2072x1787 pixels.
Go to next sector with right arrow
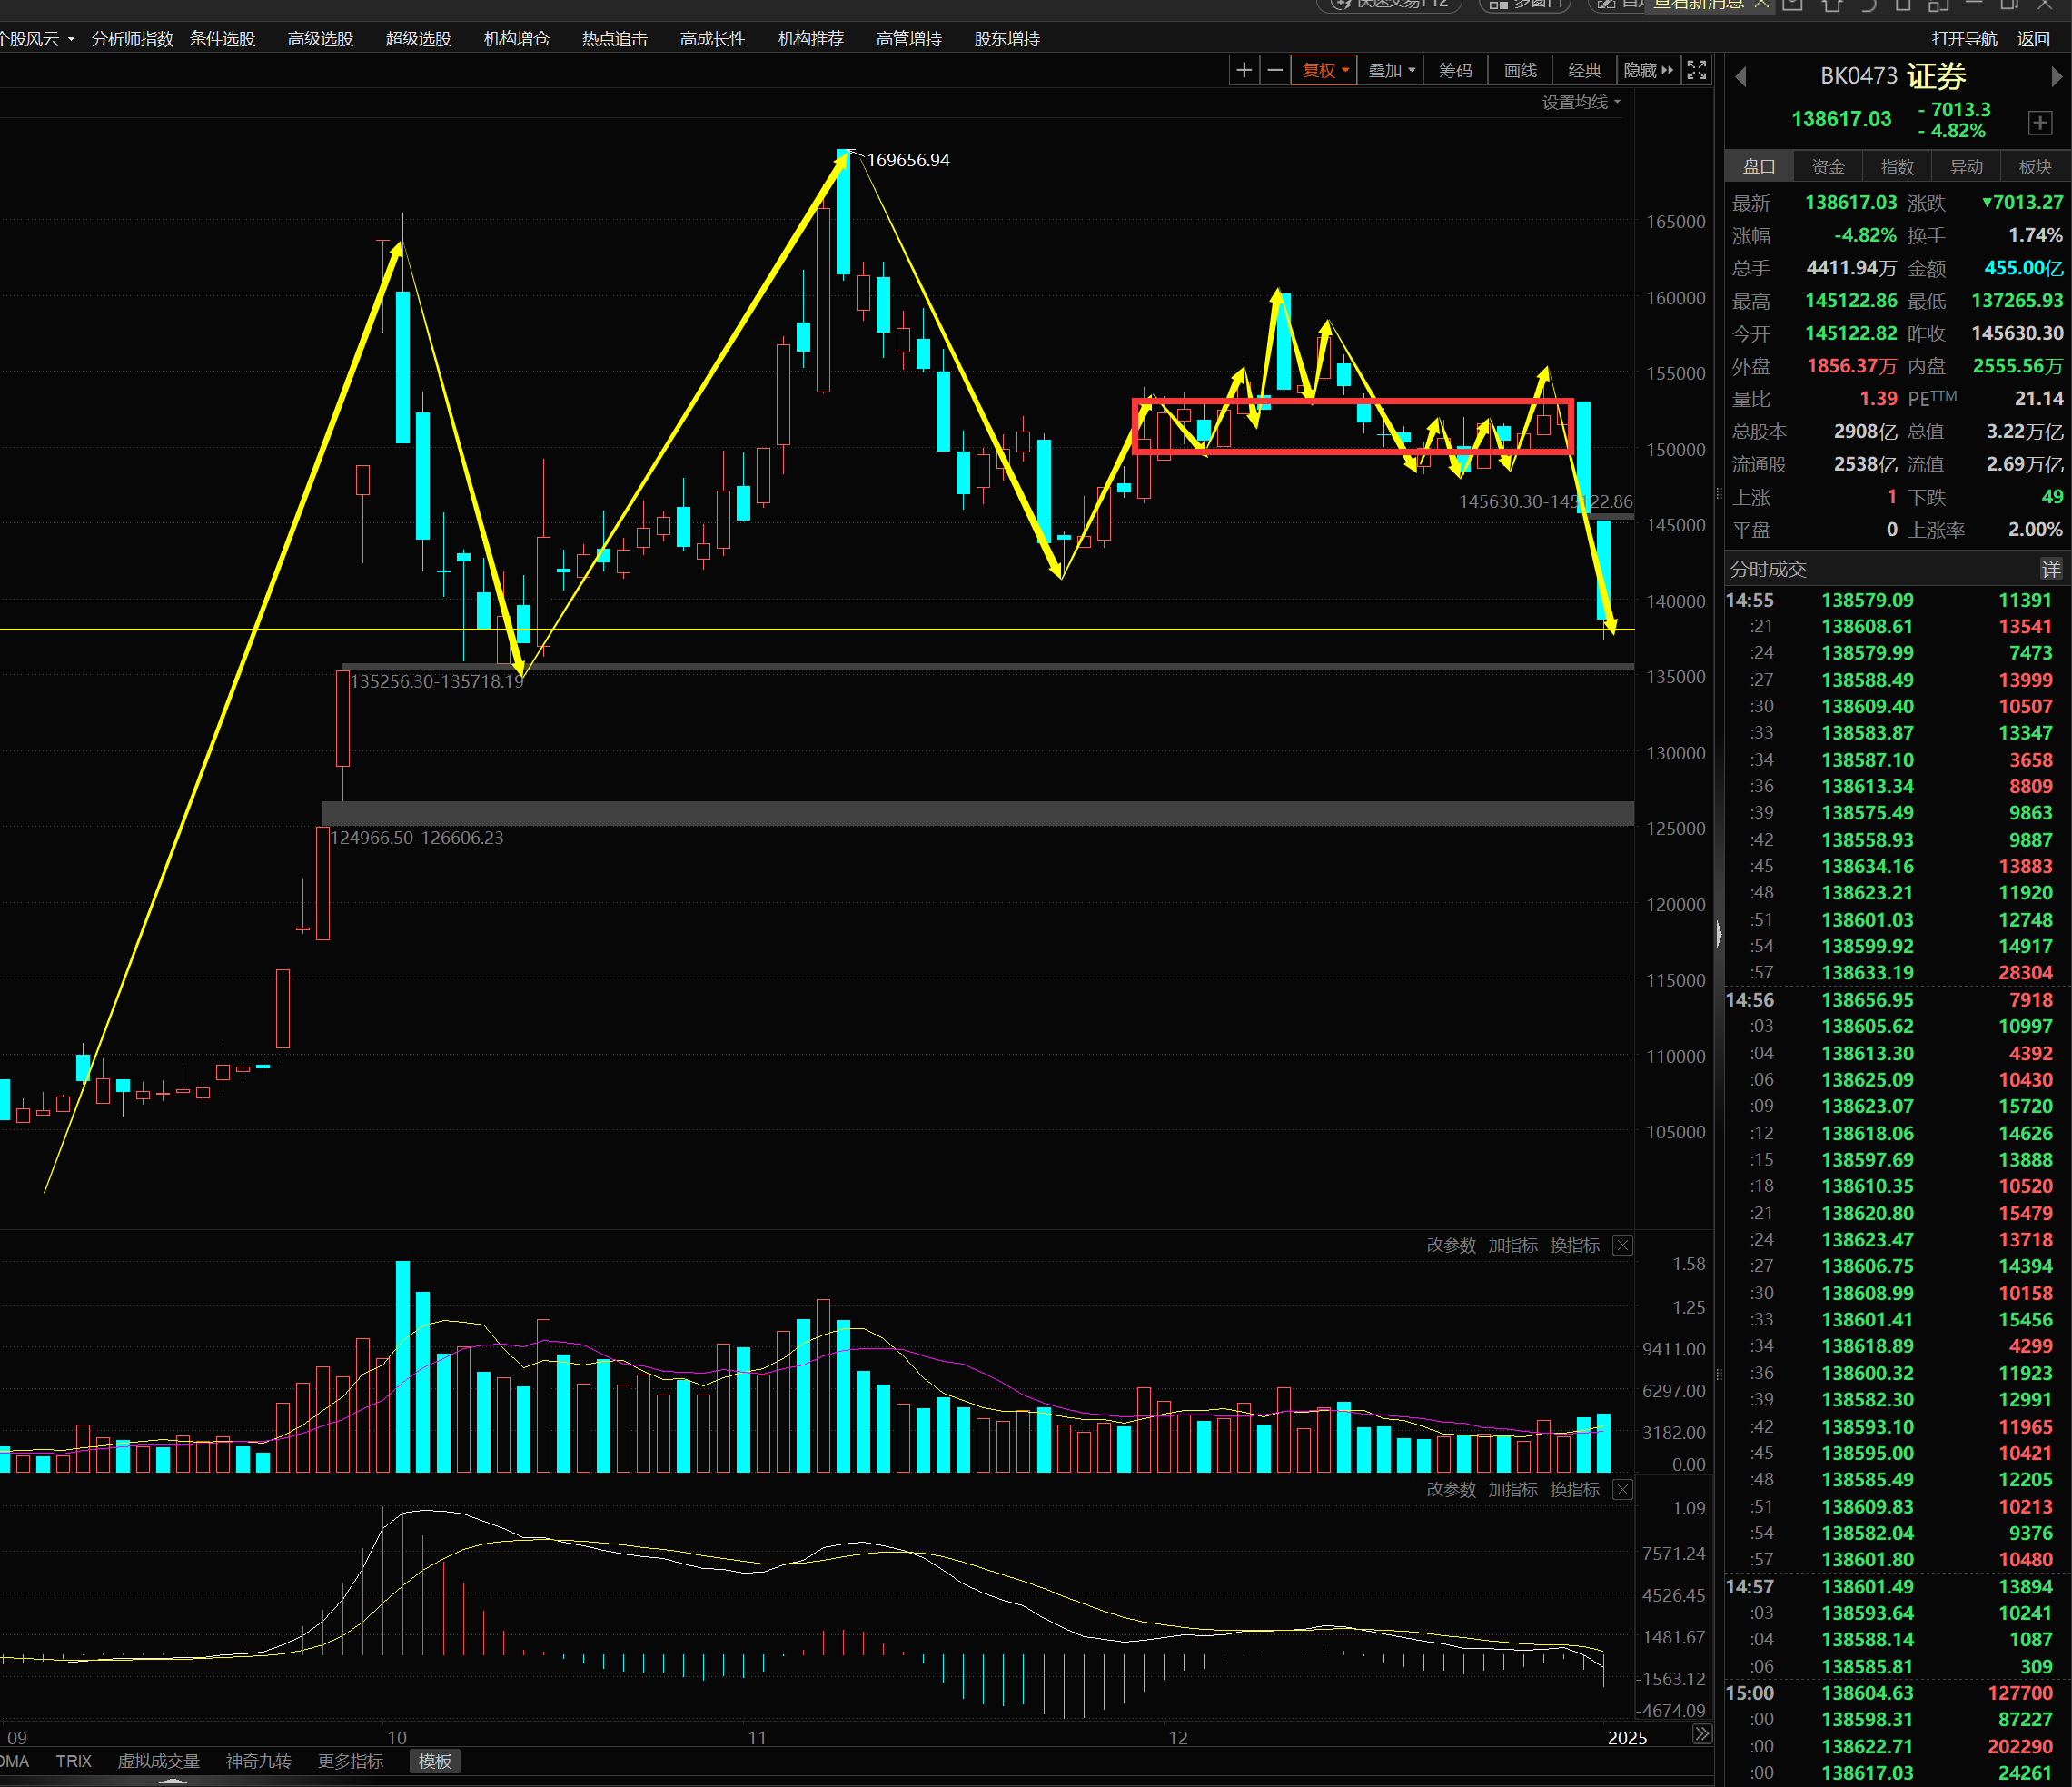[2056, 77]
